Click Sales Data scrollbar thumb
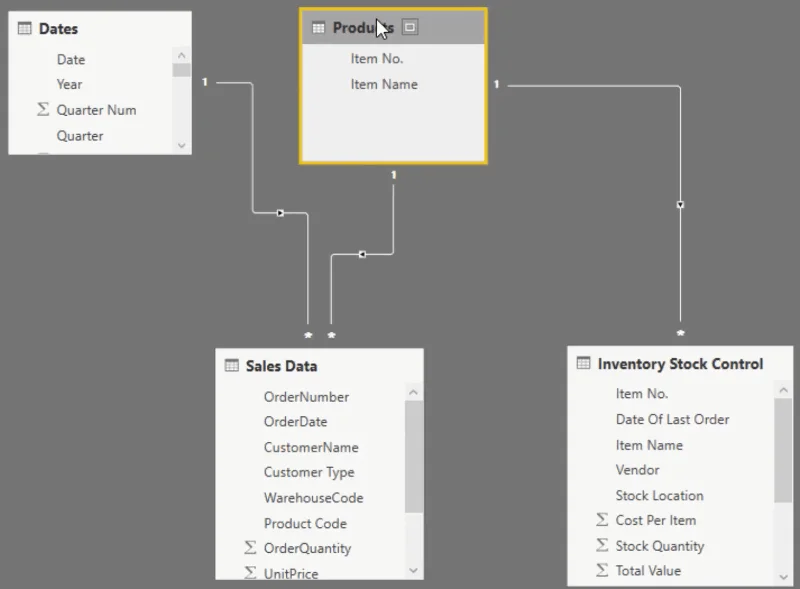800x589 pixels. [x=414, y=457]
